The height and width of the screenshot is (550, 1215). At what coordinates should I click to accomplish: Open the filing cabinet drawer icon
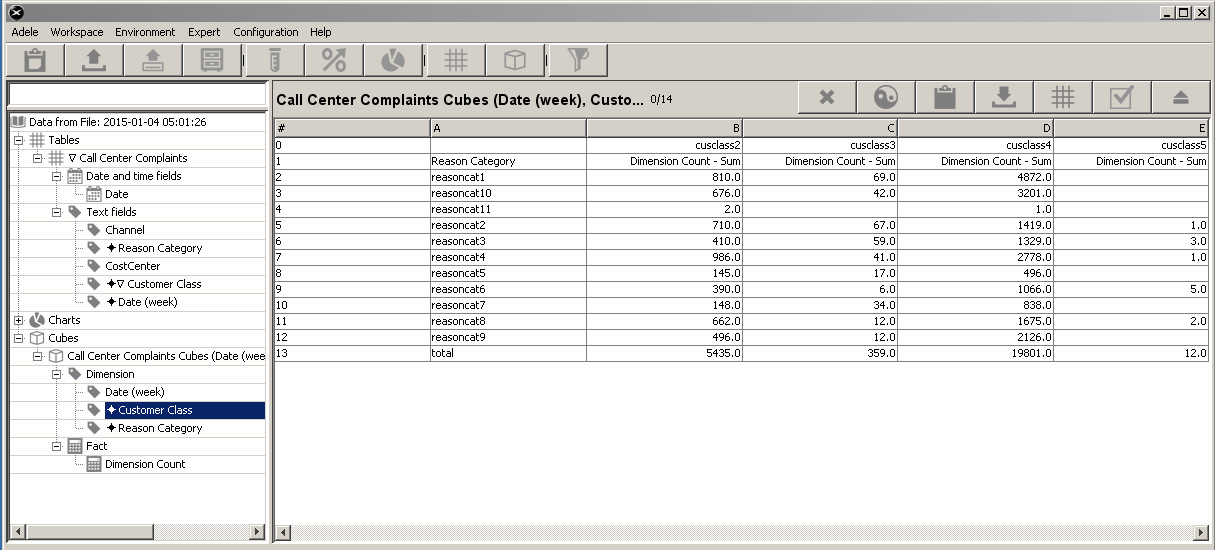tap(212, 60)
